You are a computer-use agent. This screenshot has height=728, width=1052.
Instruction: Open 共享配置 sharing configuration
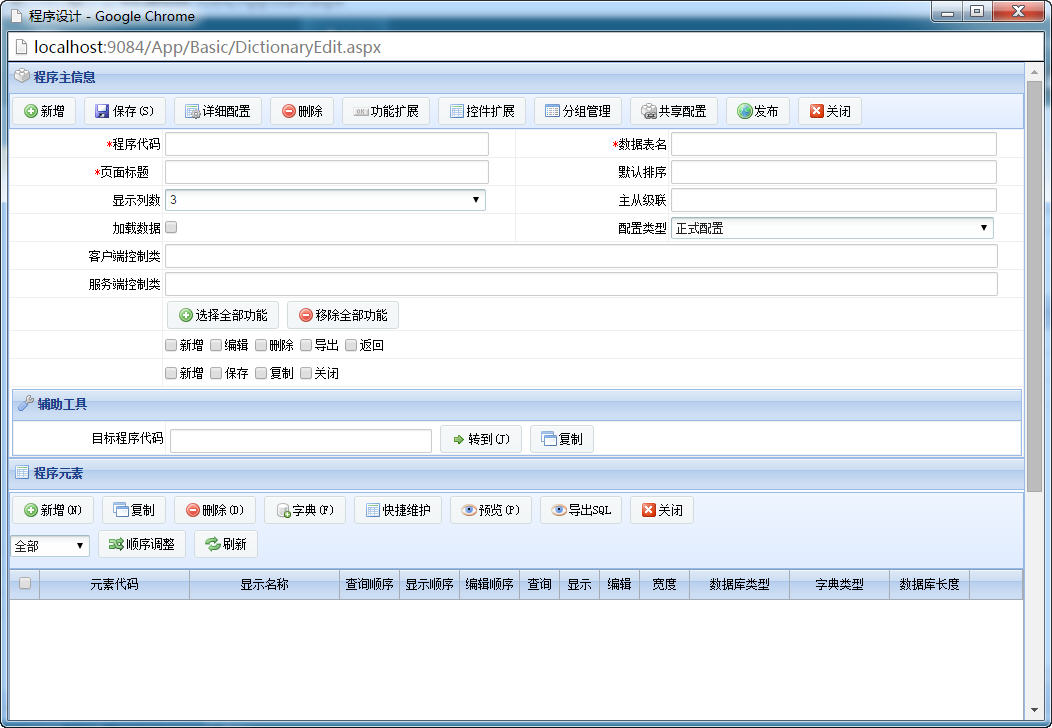(x=674, y=111)
